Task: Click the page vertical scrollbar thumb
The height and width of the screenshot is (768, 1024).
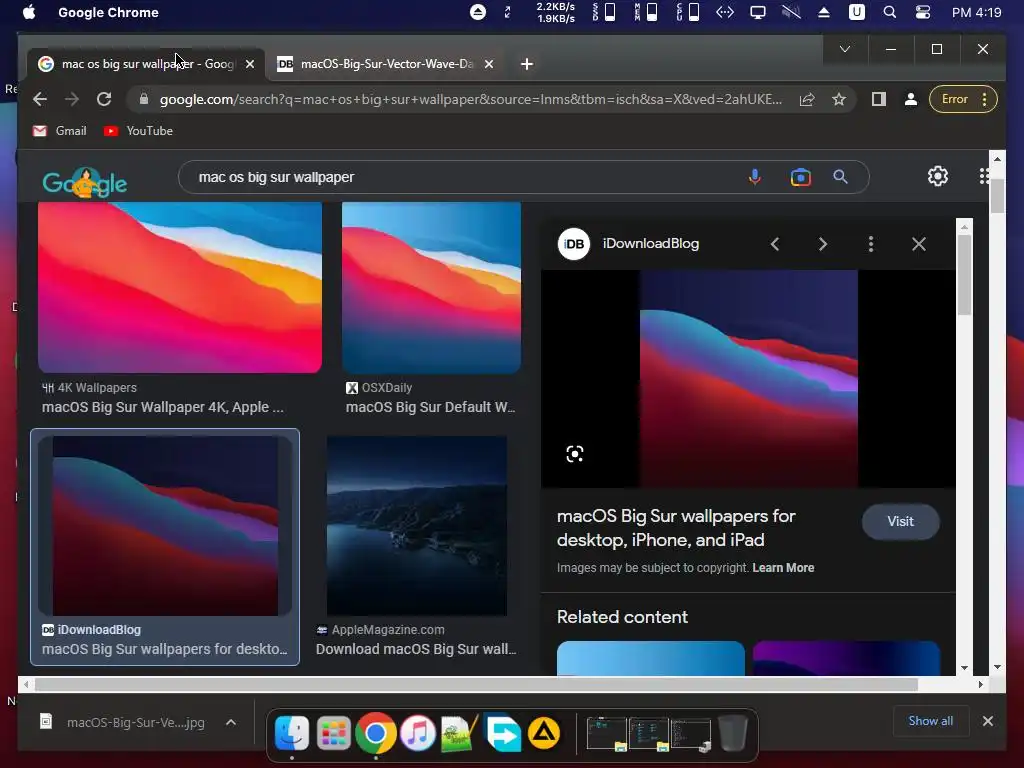Action: click(x=997, y=195)
